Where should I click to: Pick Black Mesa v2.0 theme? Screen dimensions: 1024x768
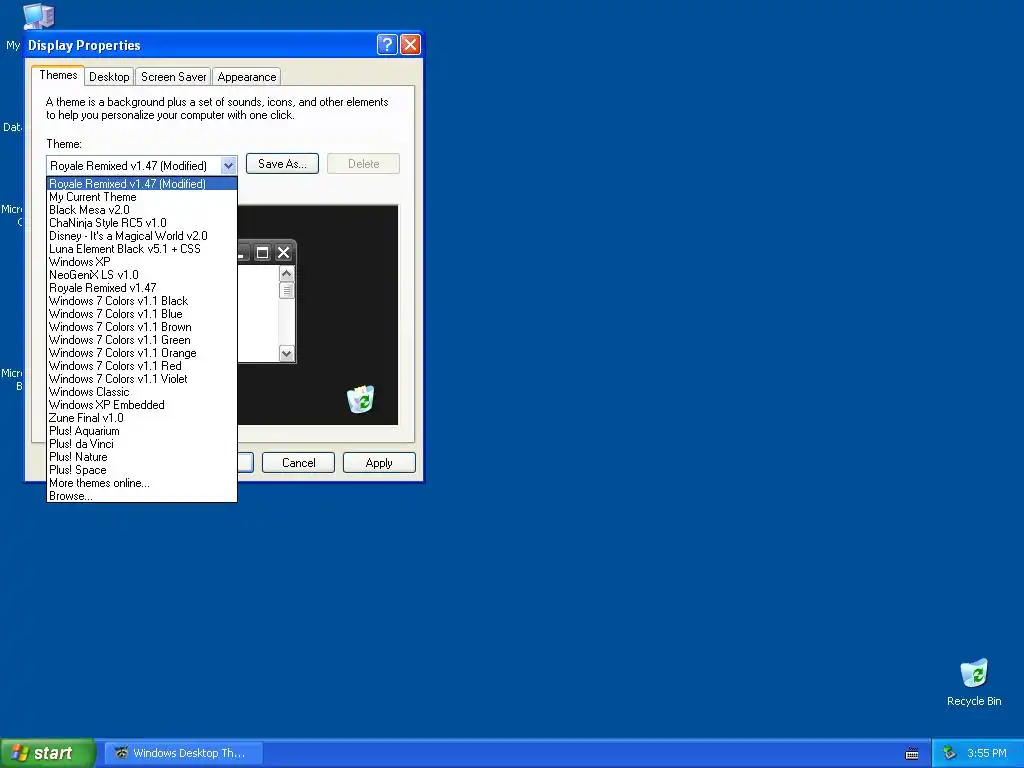tap(142, 210)
